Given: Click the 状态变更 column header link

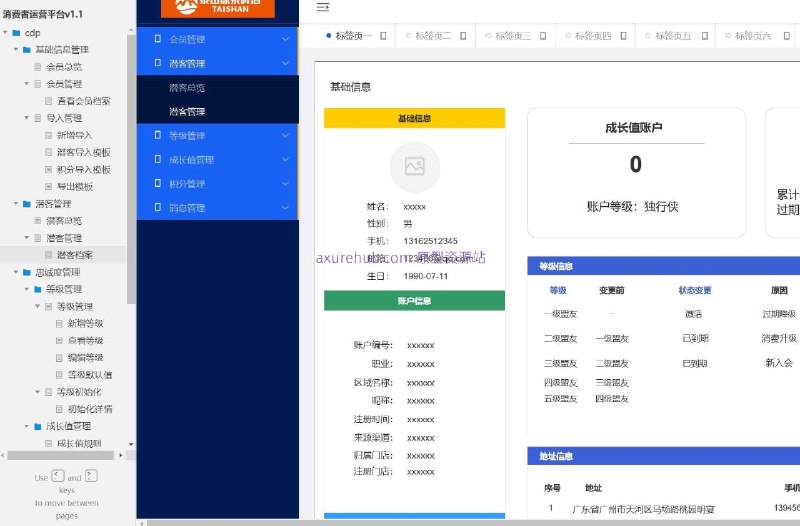Looking at the screenshot, I should [x=694, y=290].
